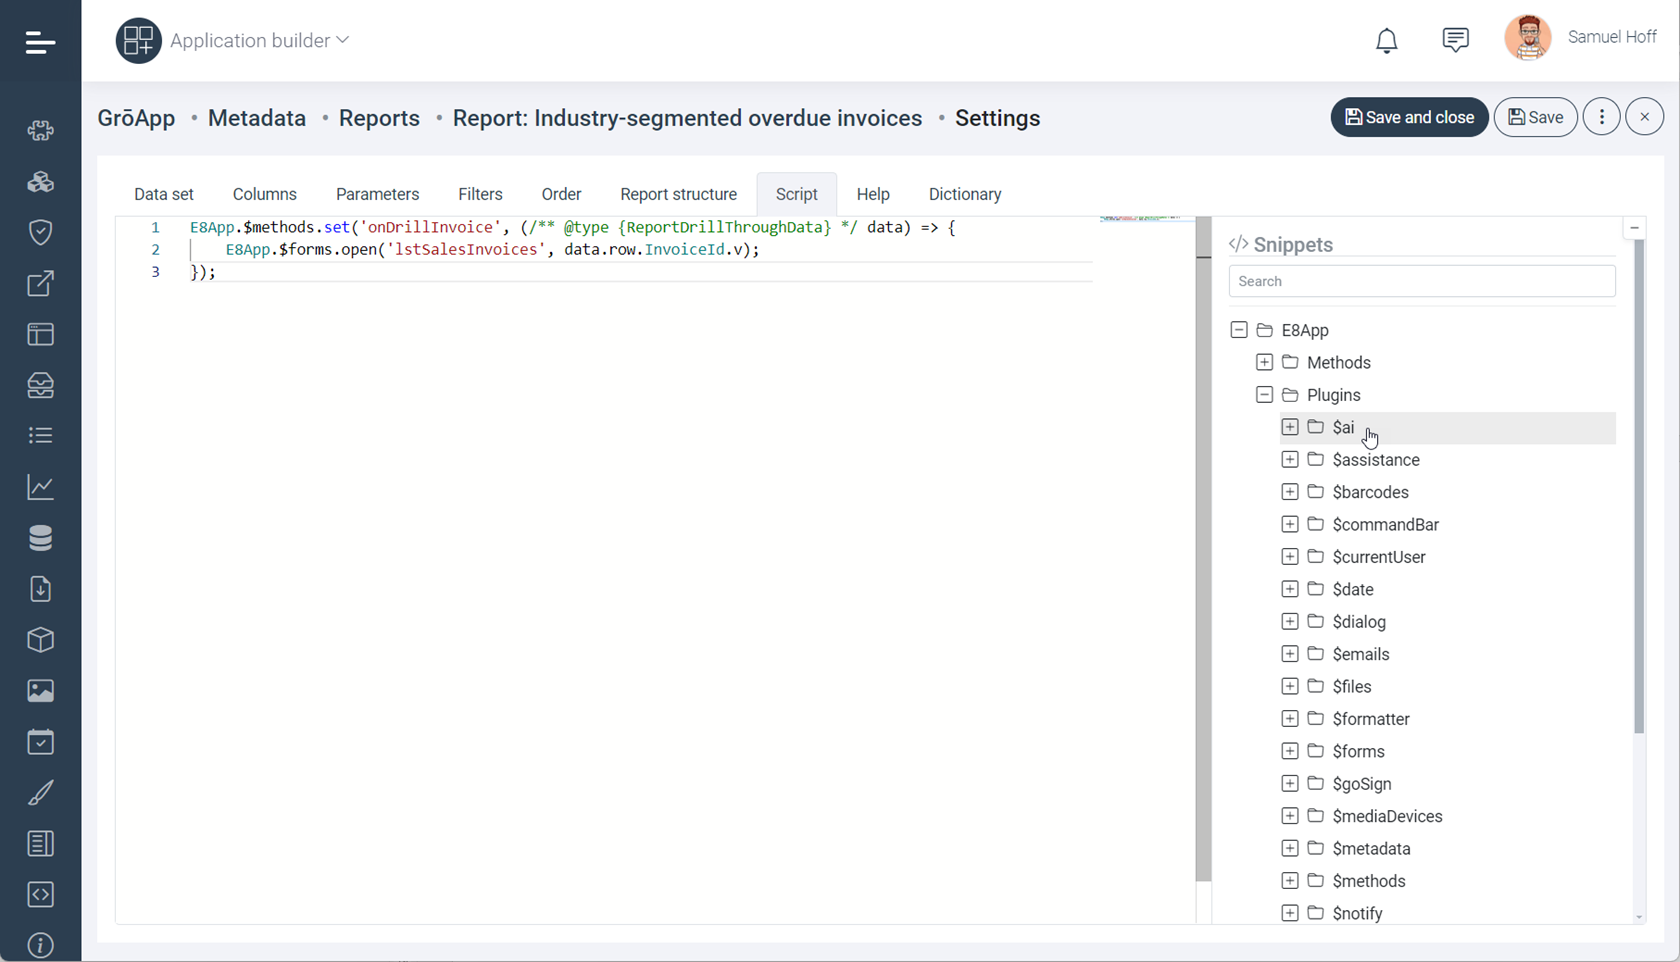The height and width of the screenshot is (962, 1680).
Task: Open the line-chart analytics icon in sidebar
Action: (x=40, y=487)
